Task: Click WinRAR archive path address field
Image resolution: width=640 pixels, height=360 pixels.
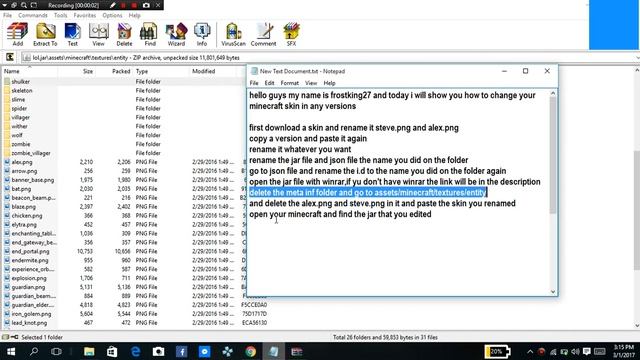Action: pyautogui.click(x=329, y=58)
